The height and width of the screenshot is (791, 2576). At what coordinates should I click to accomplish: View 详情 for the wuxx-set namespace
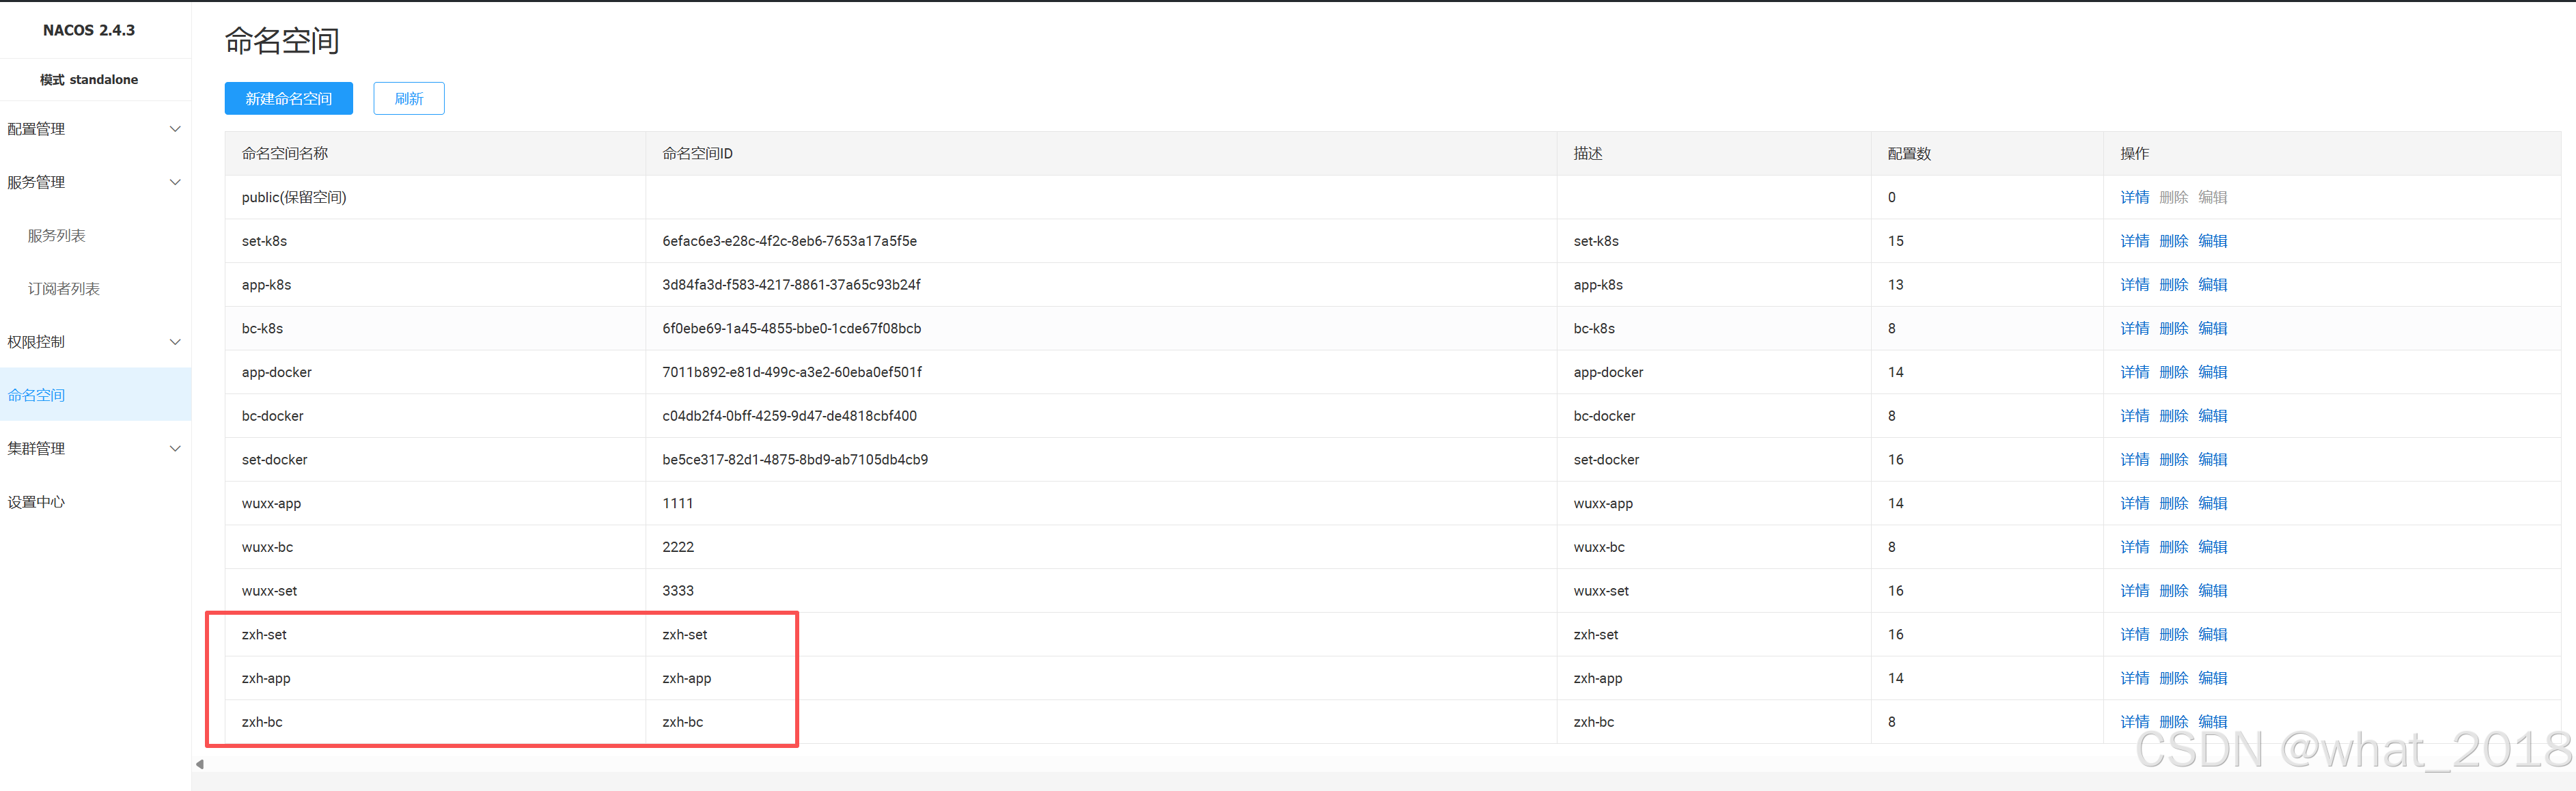point(2134,591)
